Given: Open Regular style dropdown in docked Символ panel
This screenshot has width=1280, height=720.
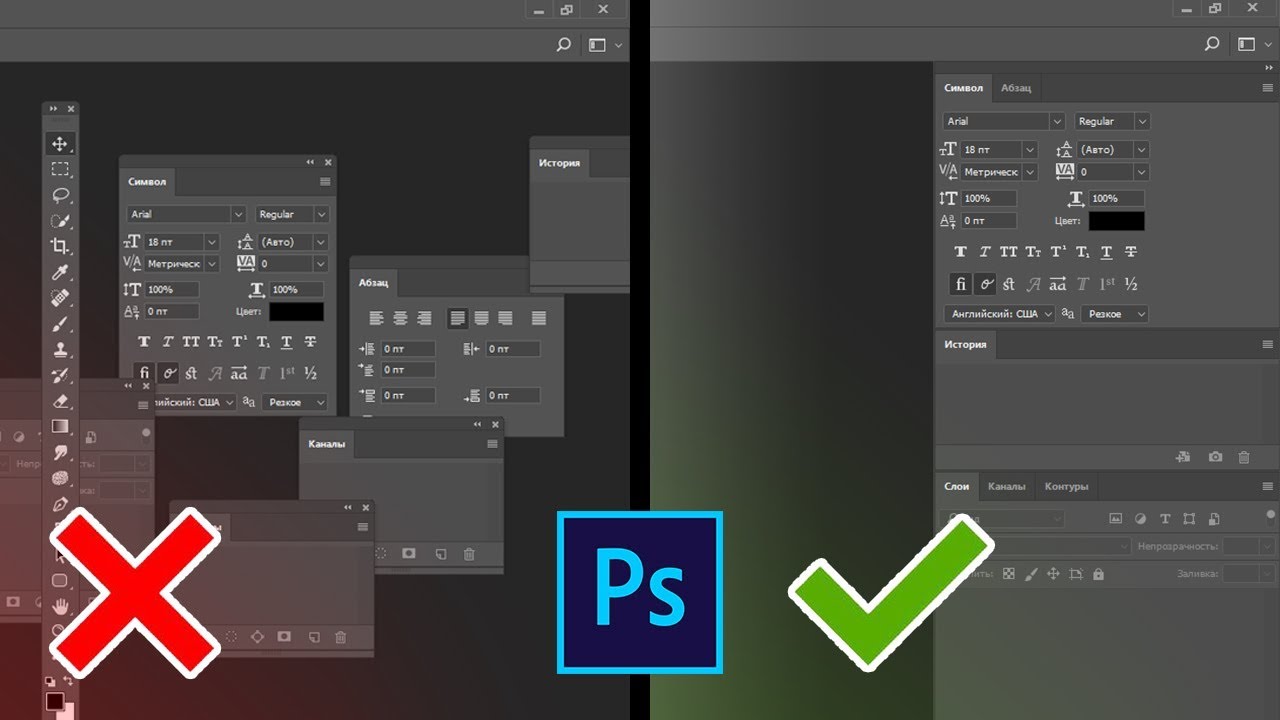Looking at the screenshot, I should click(1142, 121).
